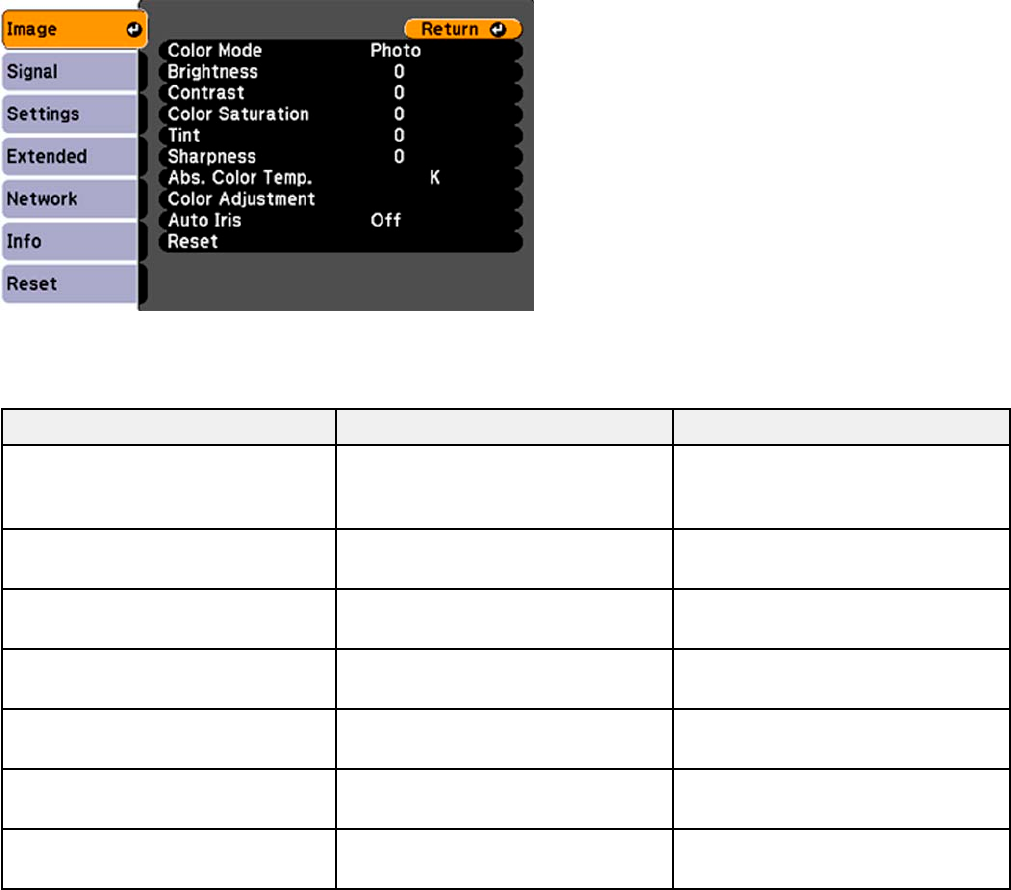
Task: Pick the Tint setting row
Action: (x=340, y=135)
